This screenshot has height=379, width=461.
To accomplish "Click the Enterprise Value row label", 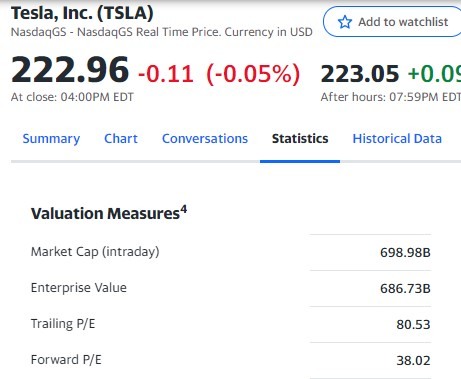I will [79, 288].
